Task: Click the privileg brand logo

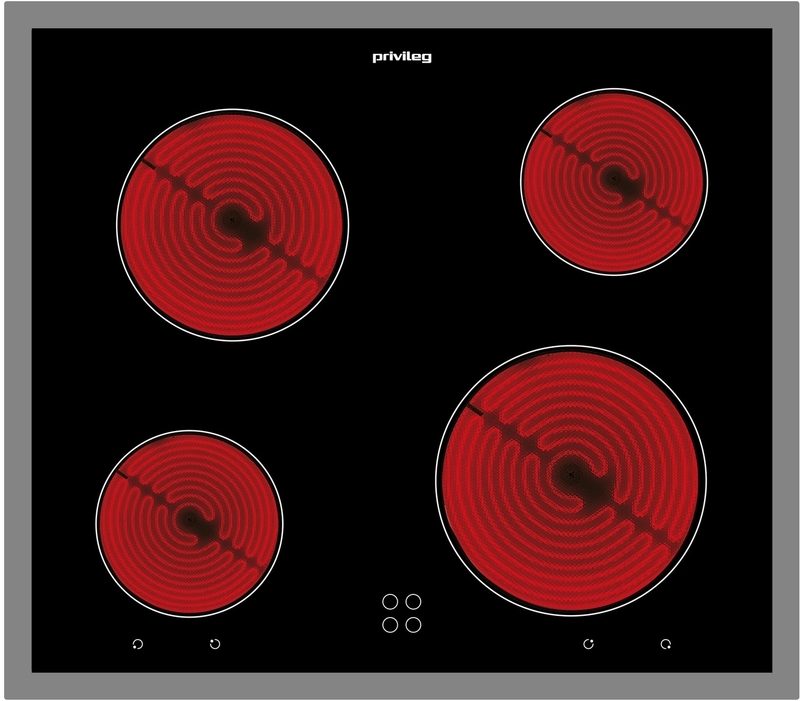Action: (x=401, y=58)
